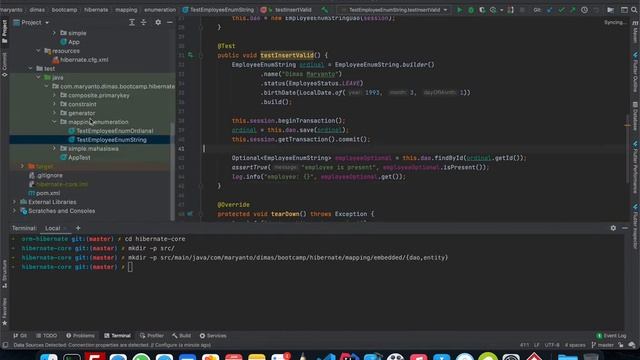Screen dimensions: 640x360
Task: Open TestEmployeeEnumOrdianal file in tree
Action: (x=111, y=131)
